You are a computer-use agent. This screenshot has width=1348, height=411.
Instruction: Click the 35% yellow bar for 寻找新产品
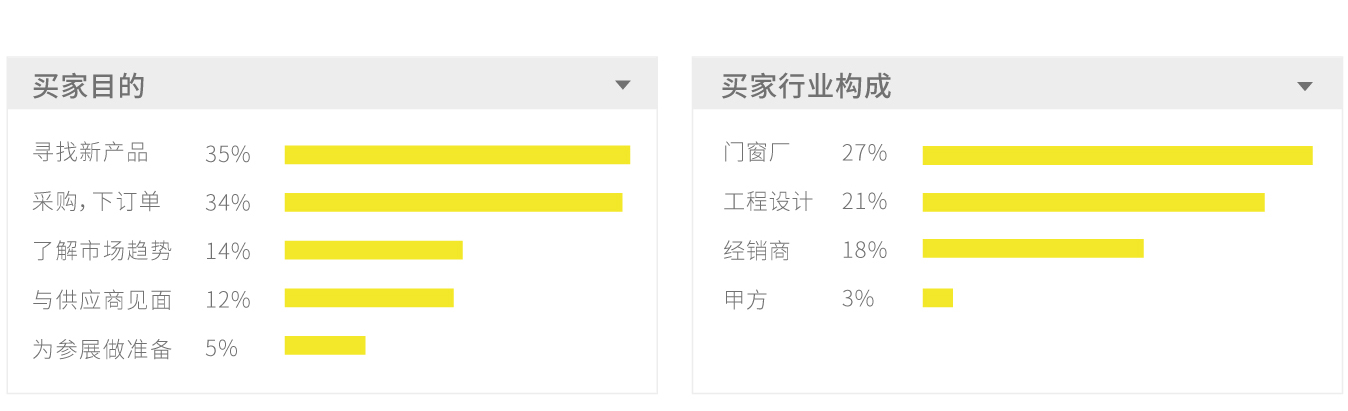click(x=457, y=154)
